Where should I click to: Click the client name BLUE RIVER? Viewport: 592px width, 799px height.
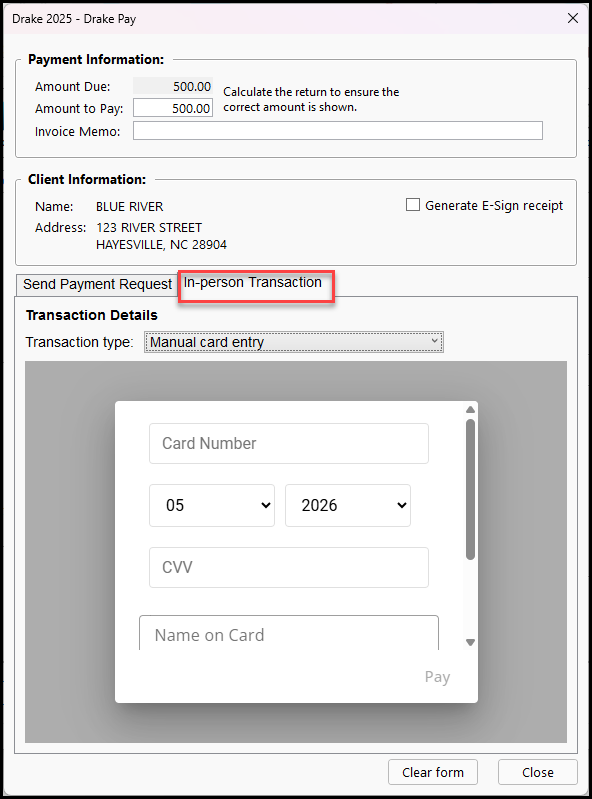click(x=130, y=206)
